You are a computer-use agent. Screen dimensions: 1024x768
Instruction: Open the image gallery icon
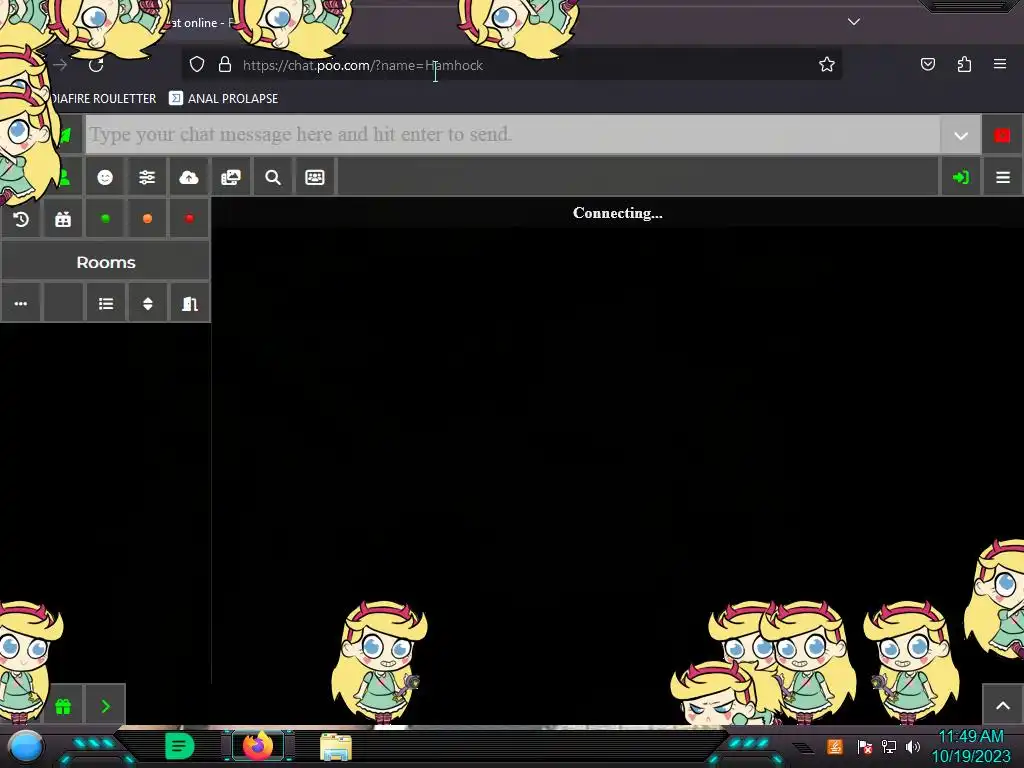pos(231,178)
